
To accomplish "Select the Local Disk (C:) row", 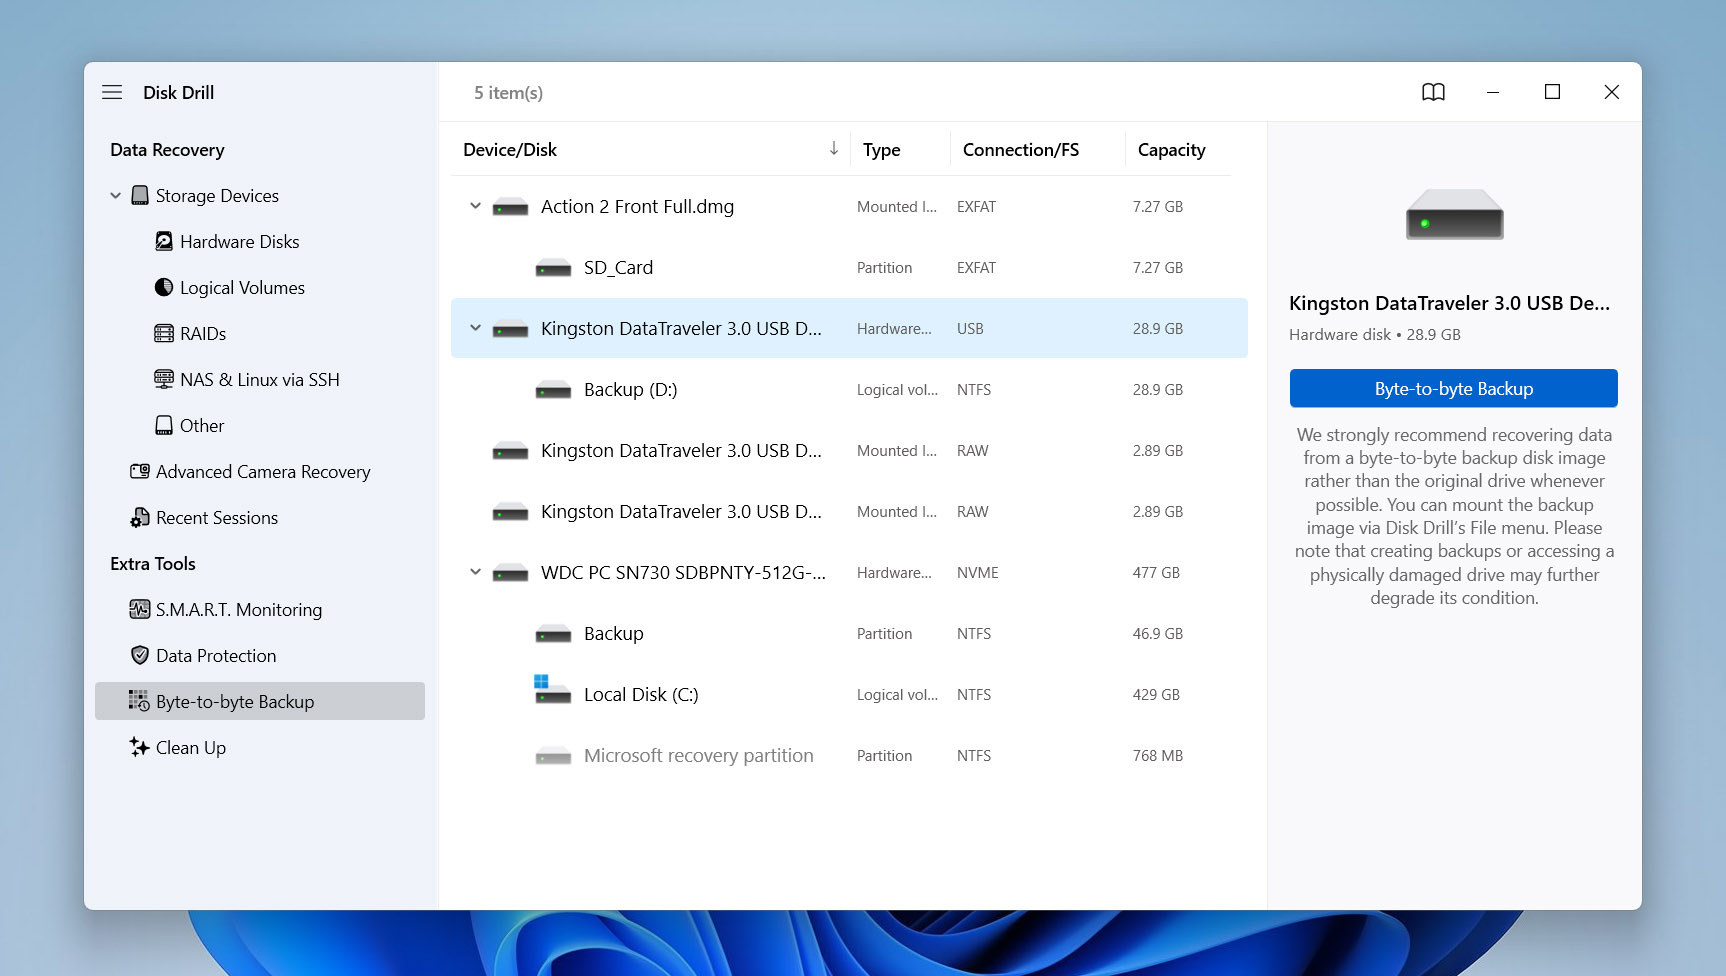I will [x=849, y=694].
